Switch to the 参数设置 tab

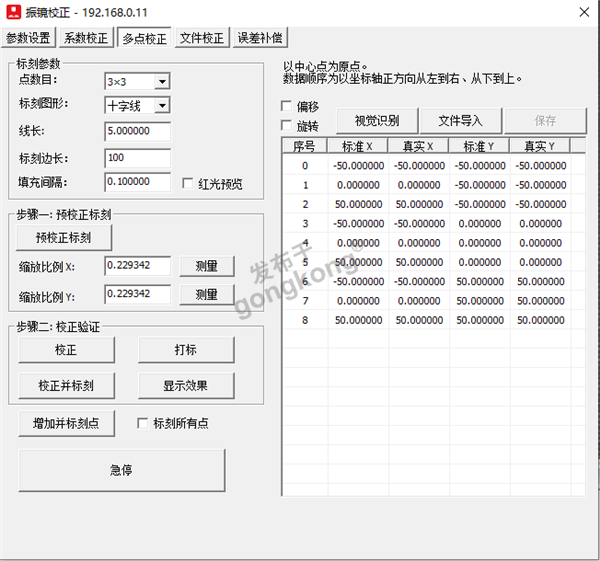coord(28,39)
